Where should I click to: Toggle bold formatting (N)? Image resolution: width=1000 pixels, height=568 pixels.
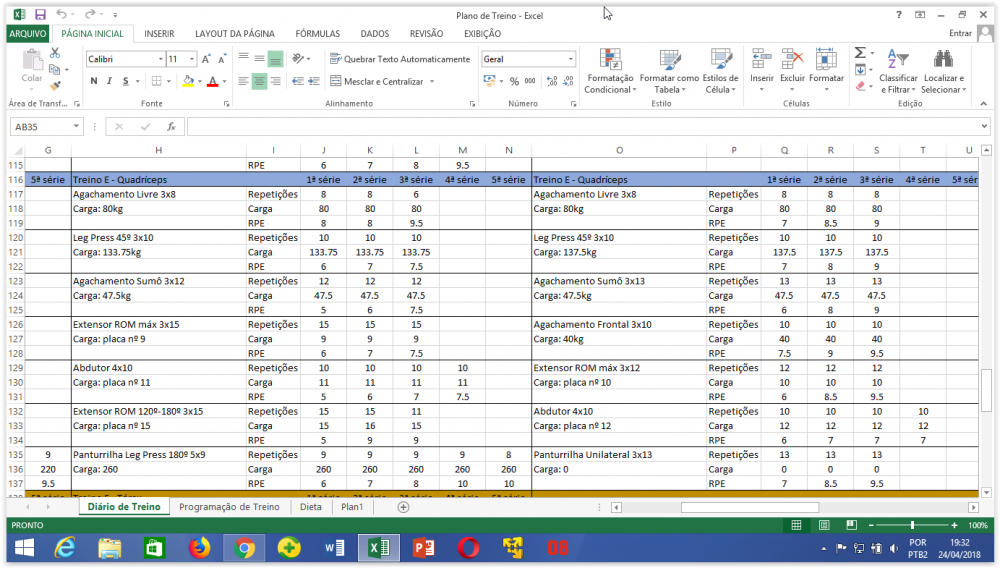pyautogui.click(x=94, y=82)
